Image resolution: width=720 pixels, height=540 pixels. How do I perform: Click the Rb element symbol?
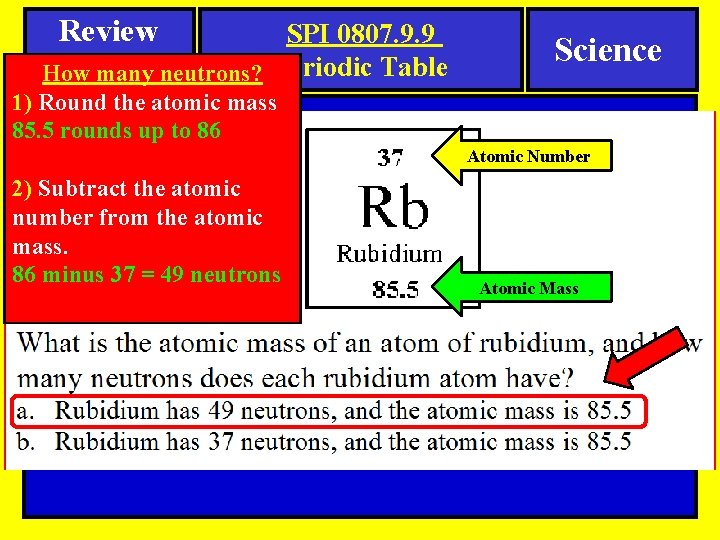pos(393,207)
